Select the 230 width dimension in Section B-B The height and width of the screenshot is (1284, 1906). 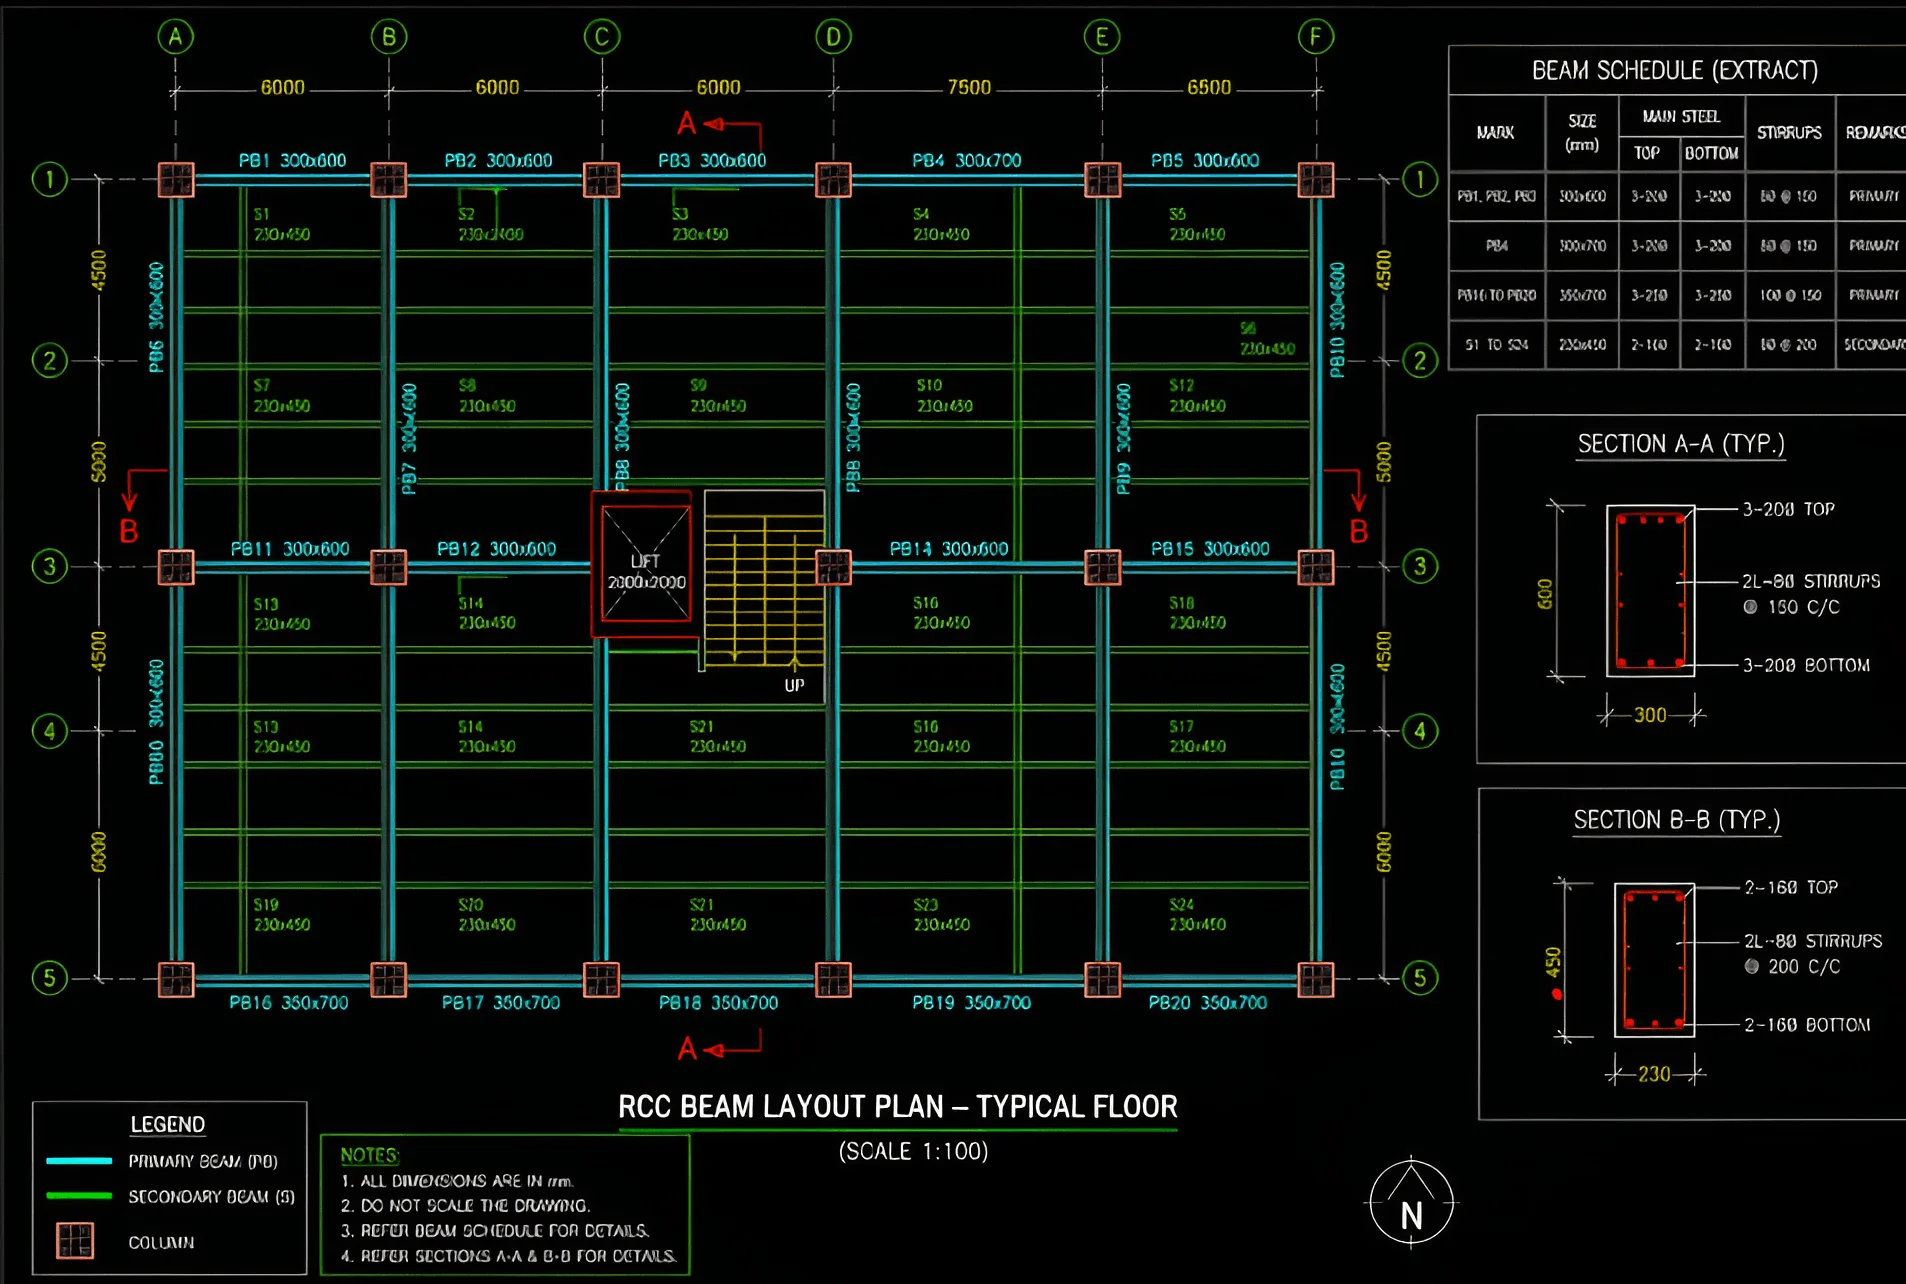coord(1654,1074)
